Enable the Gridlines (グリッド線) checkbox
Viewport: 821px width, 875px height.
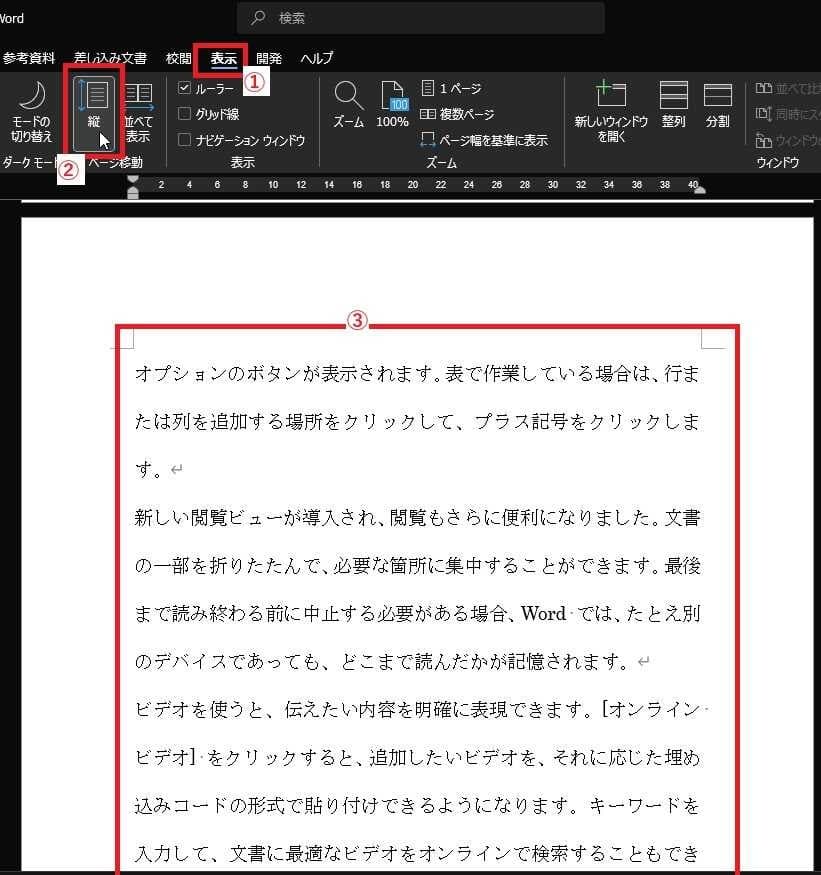[x=184, y=114]
